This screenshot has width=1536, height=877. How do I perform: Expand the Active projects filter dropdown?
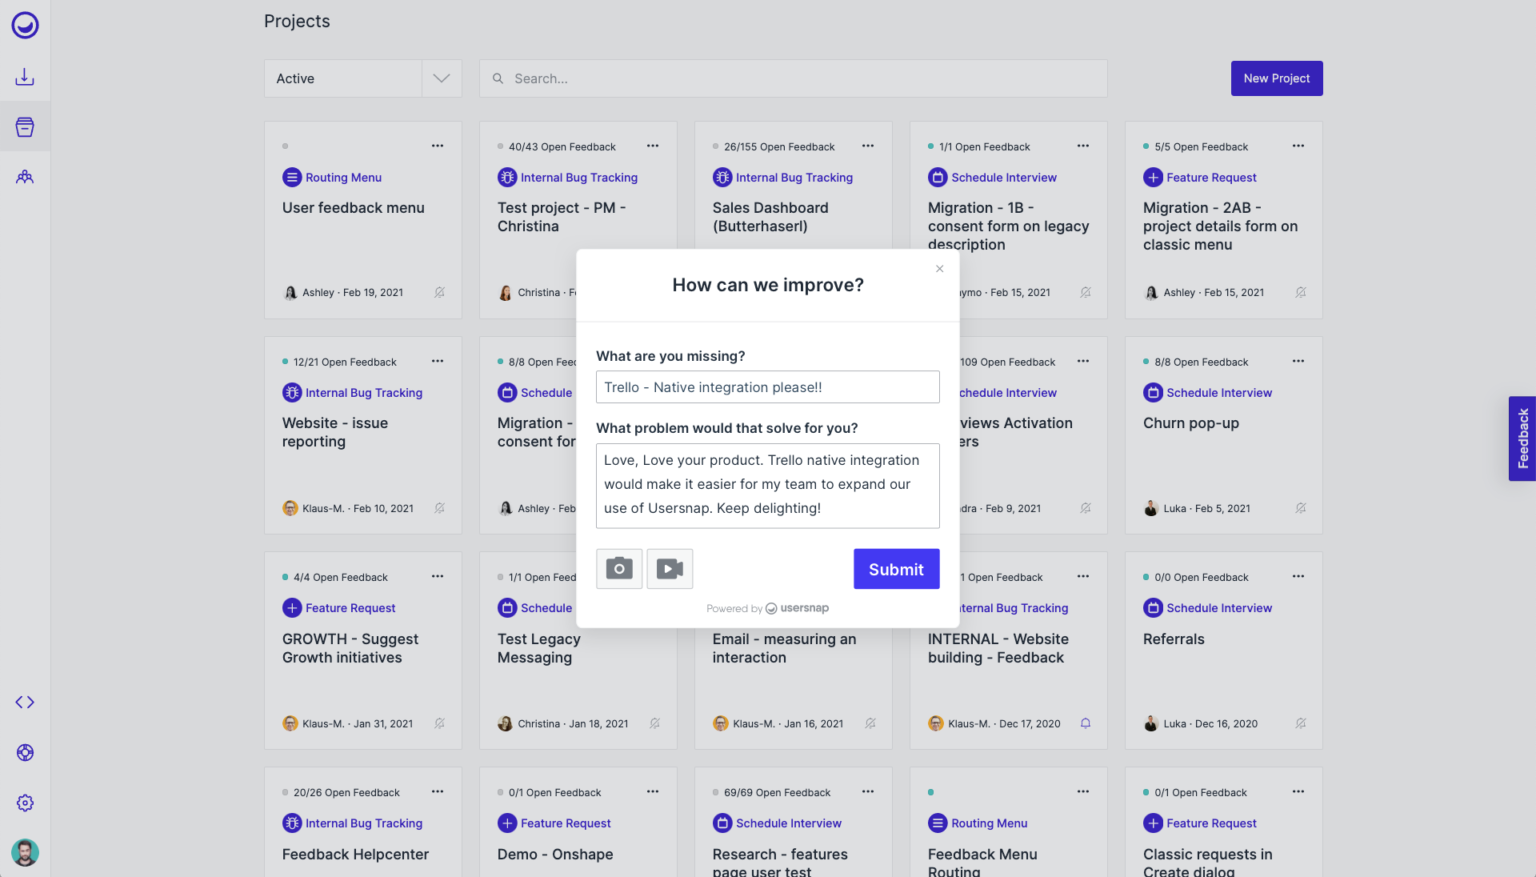click(440, 78)
